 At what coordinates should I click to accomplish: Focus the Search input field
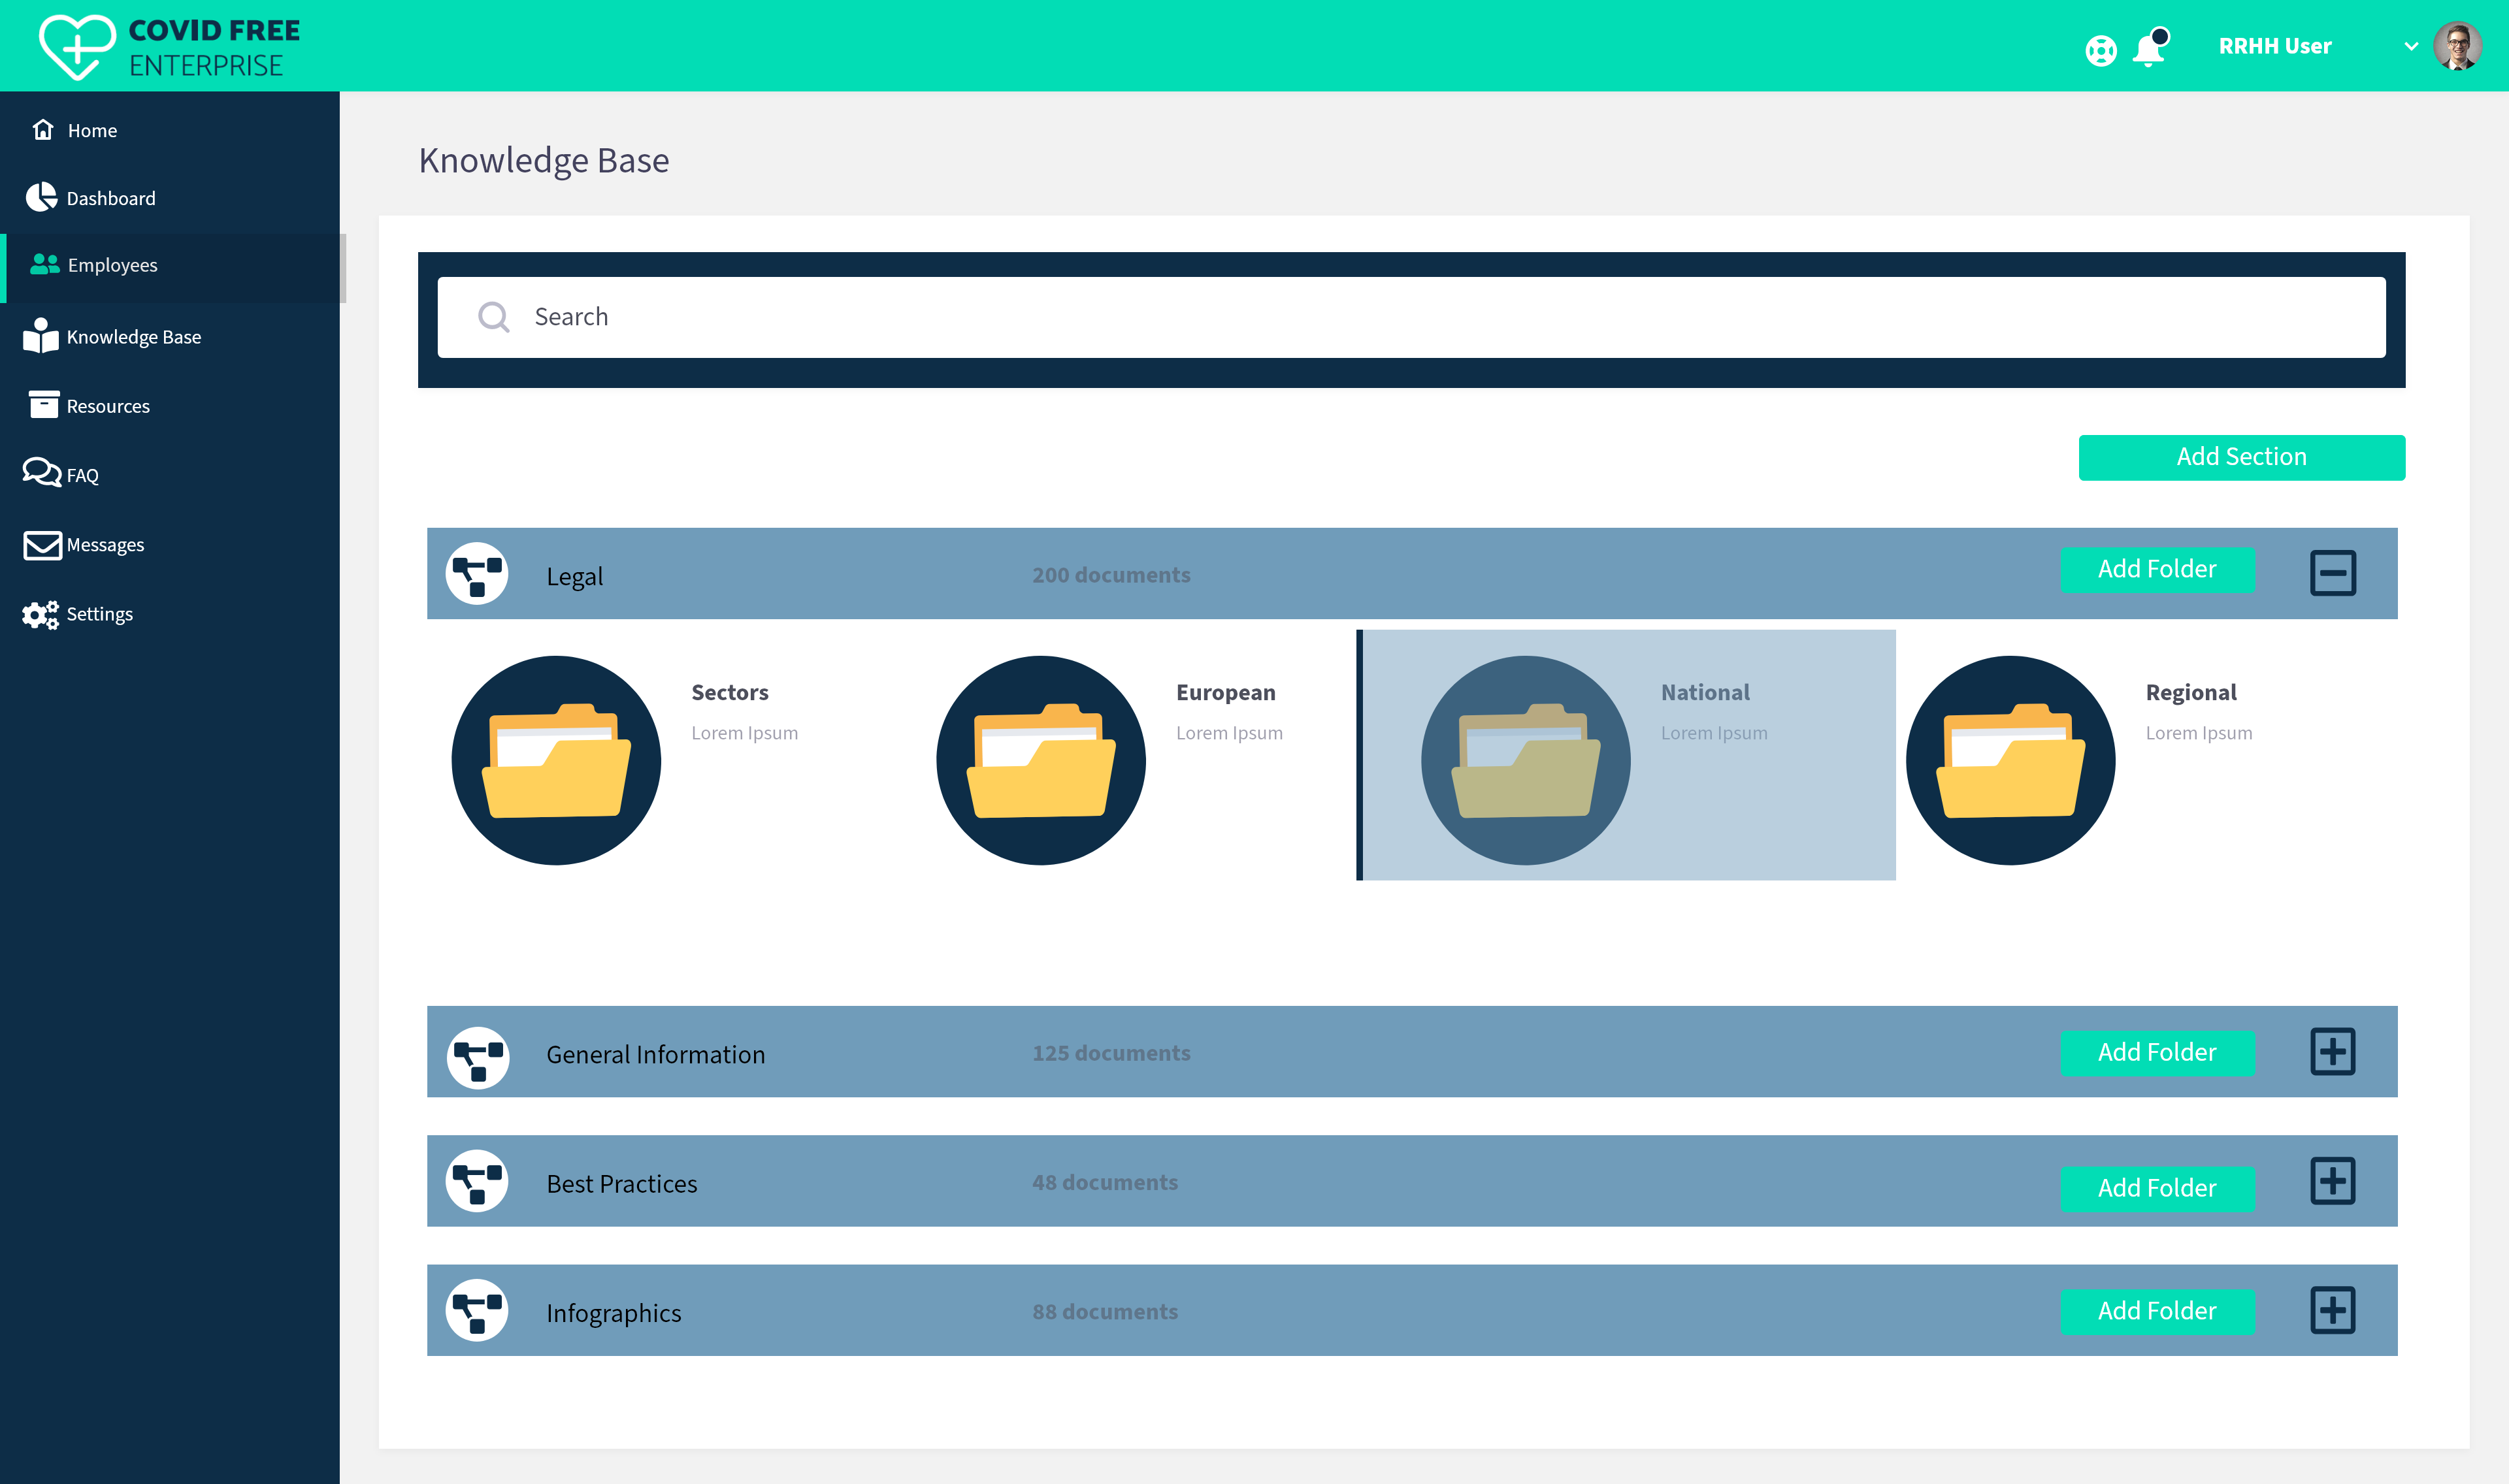pyautogui.click(x=1410, y=317)
